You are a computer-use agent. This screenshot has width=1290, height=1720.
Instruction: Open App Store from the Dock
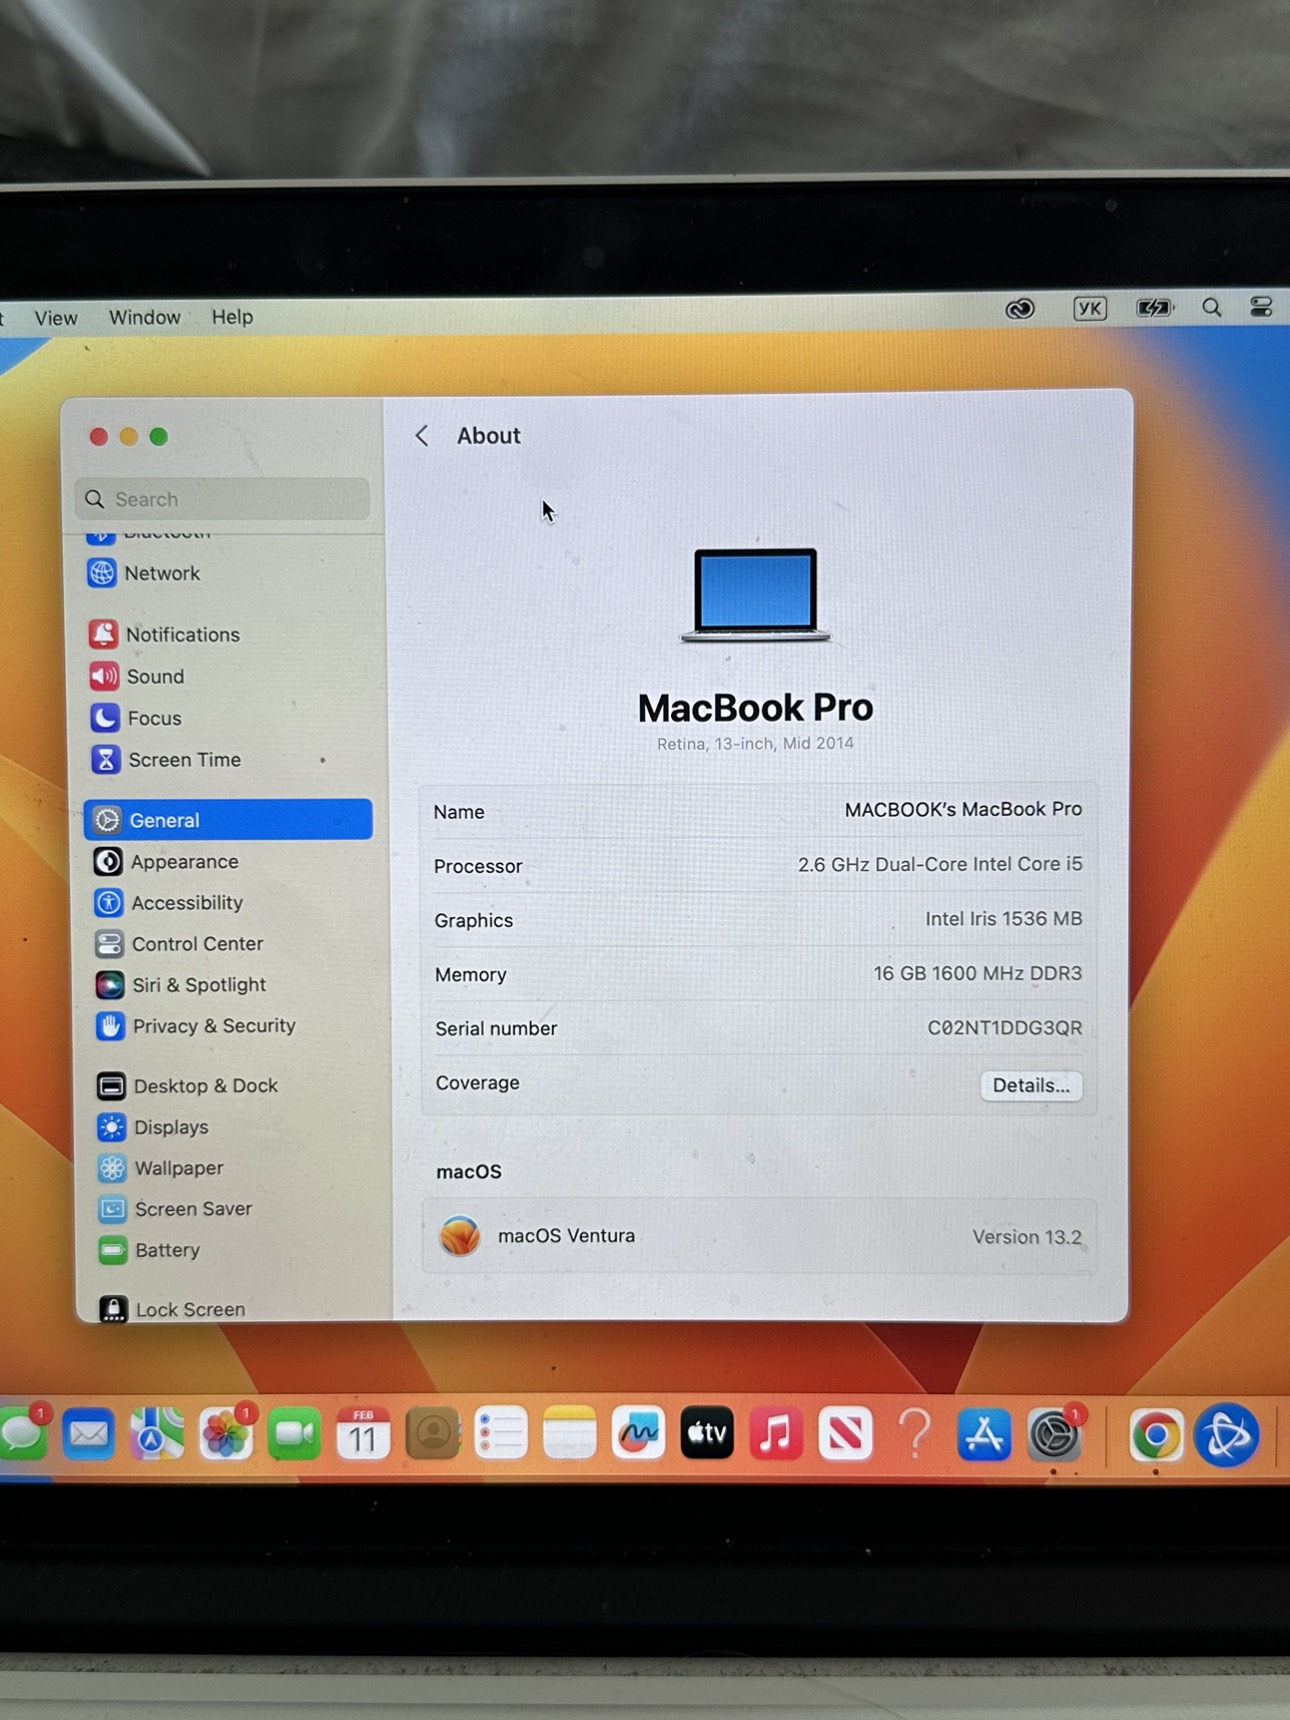(984, 1435)
